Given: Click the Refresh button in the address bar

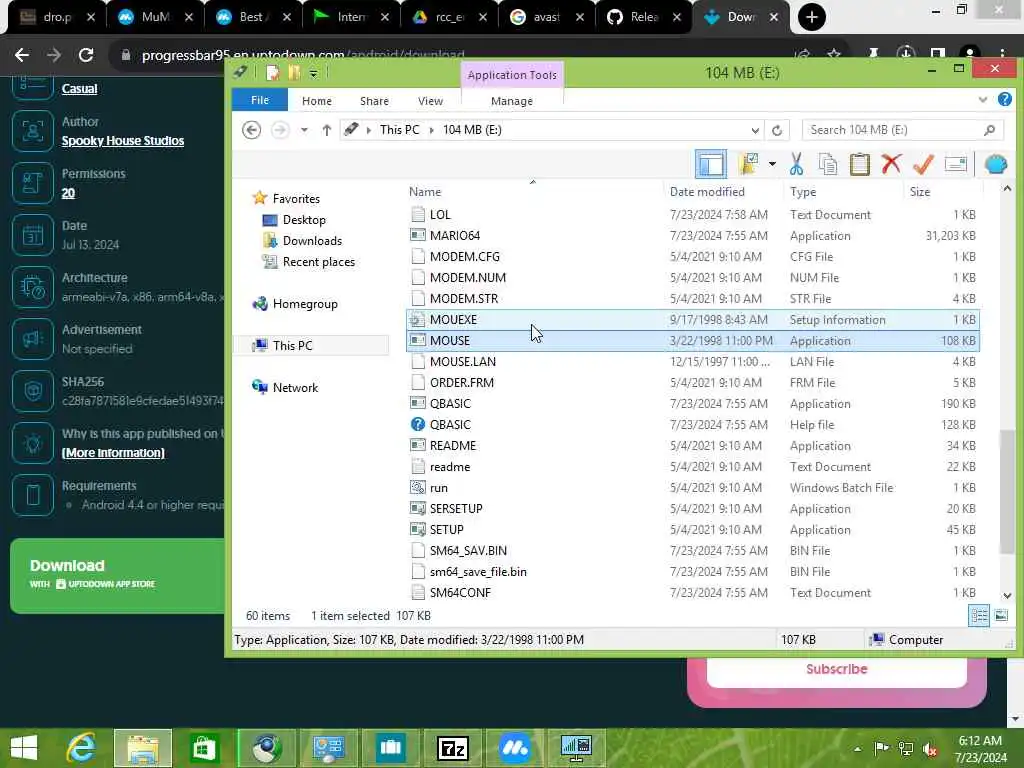Looking at the screenshot, I should coord(776,130).
